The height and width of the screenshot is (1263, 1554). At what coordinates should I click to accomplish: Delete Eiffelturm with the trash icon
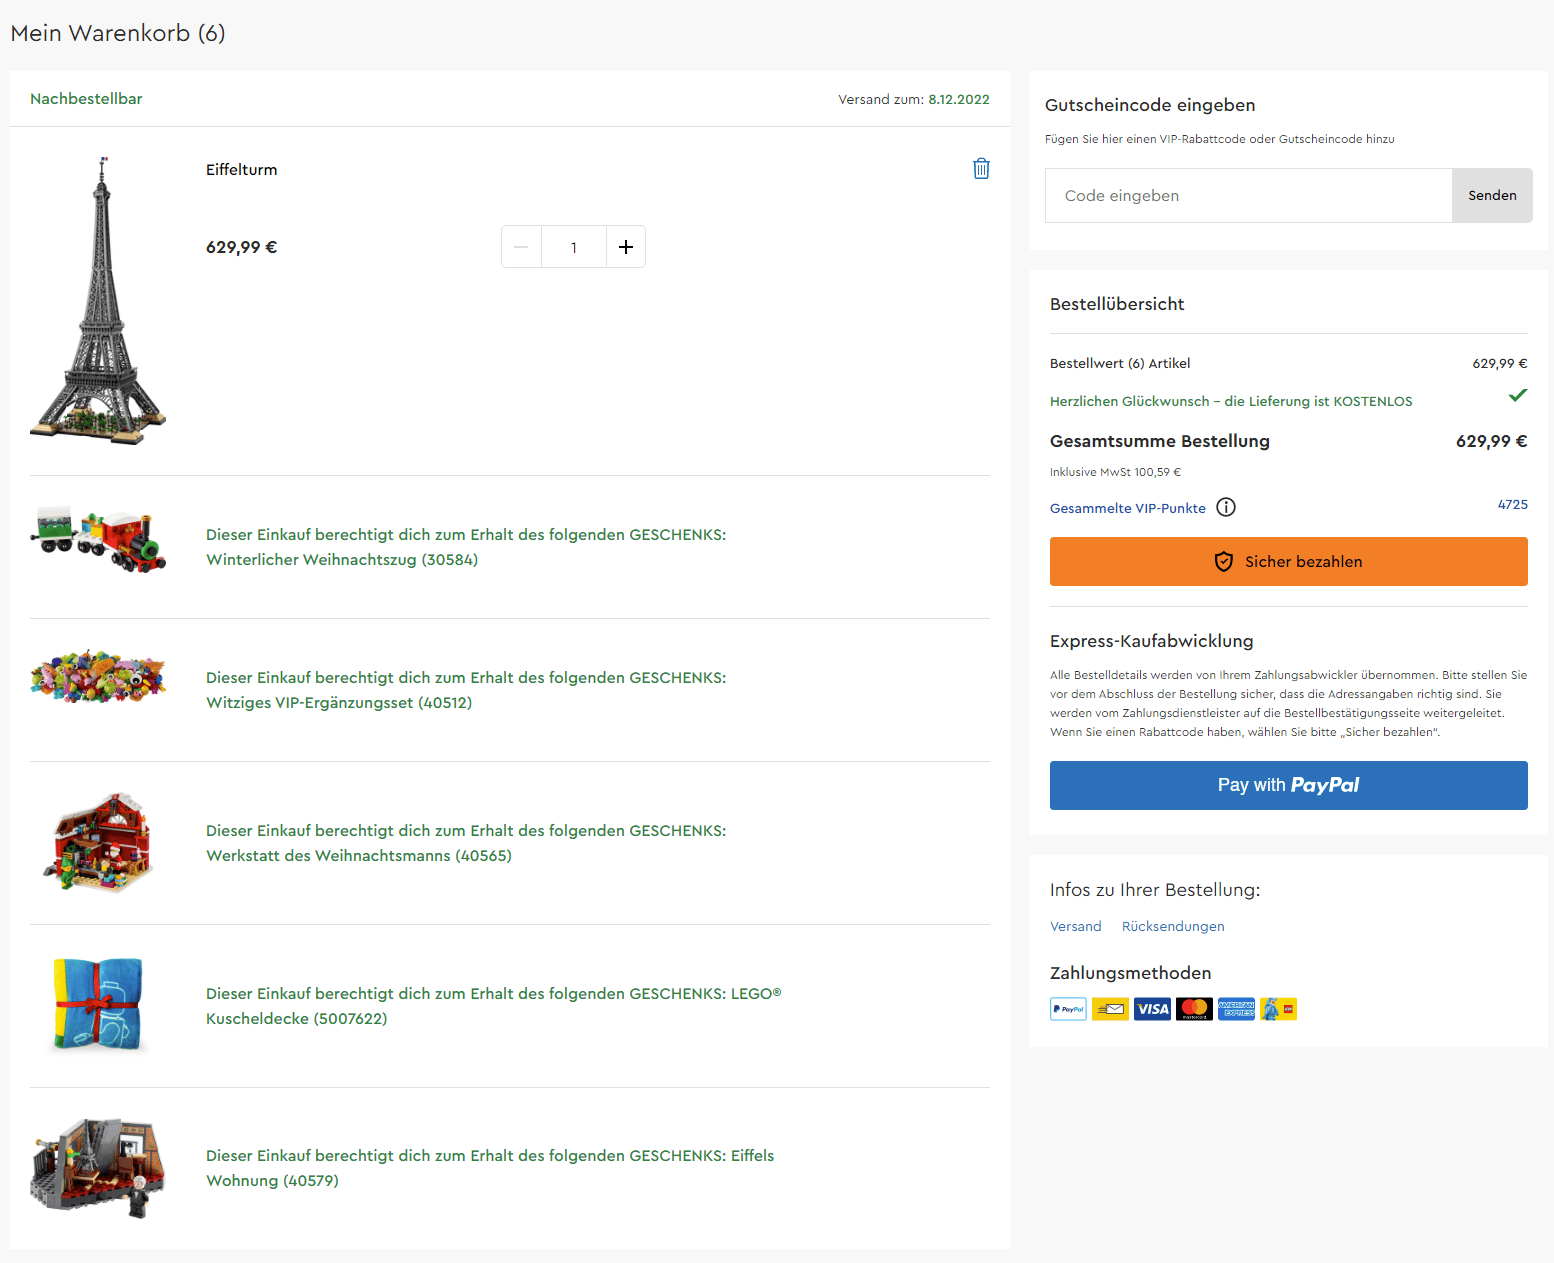981,169
